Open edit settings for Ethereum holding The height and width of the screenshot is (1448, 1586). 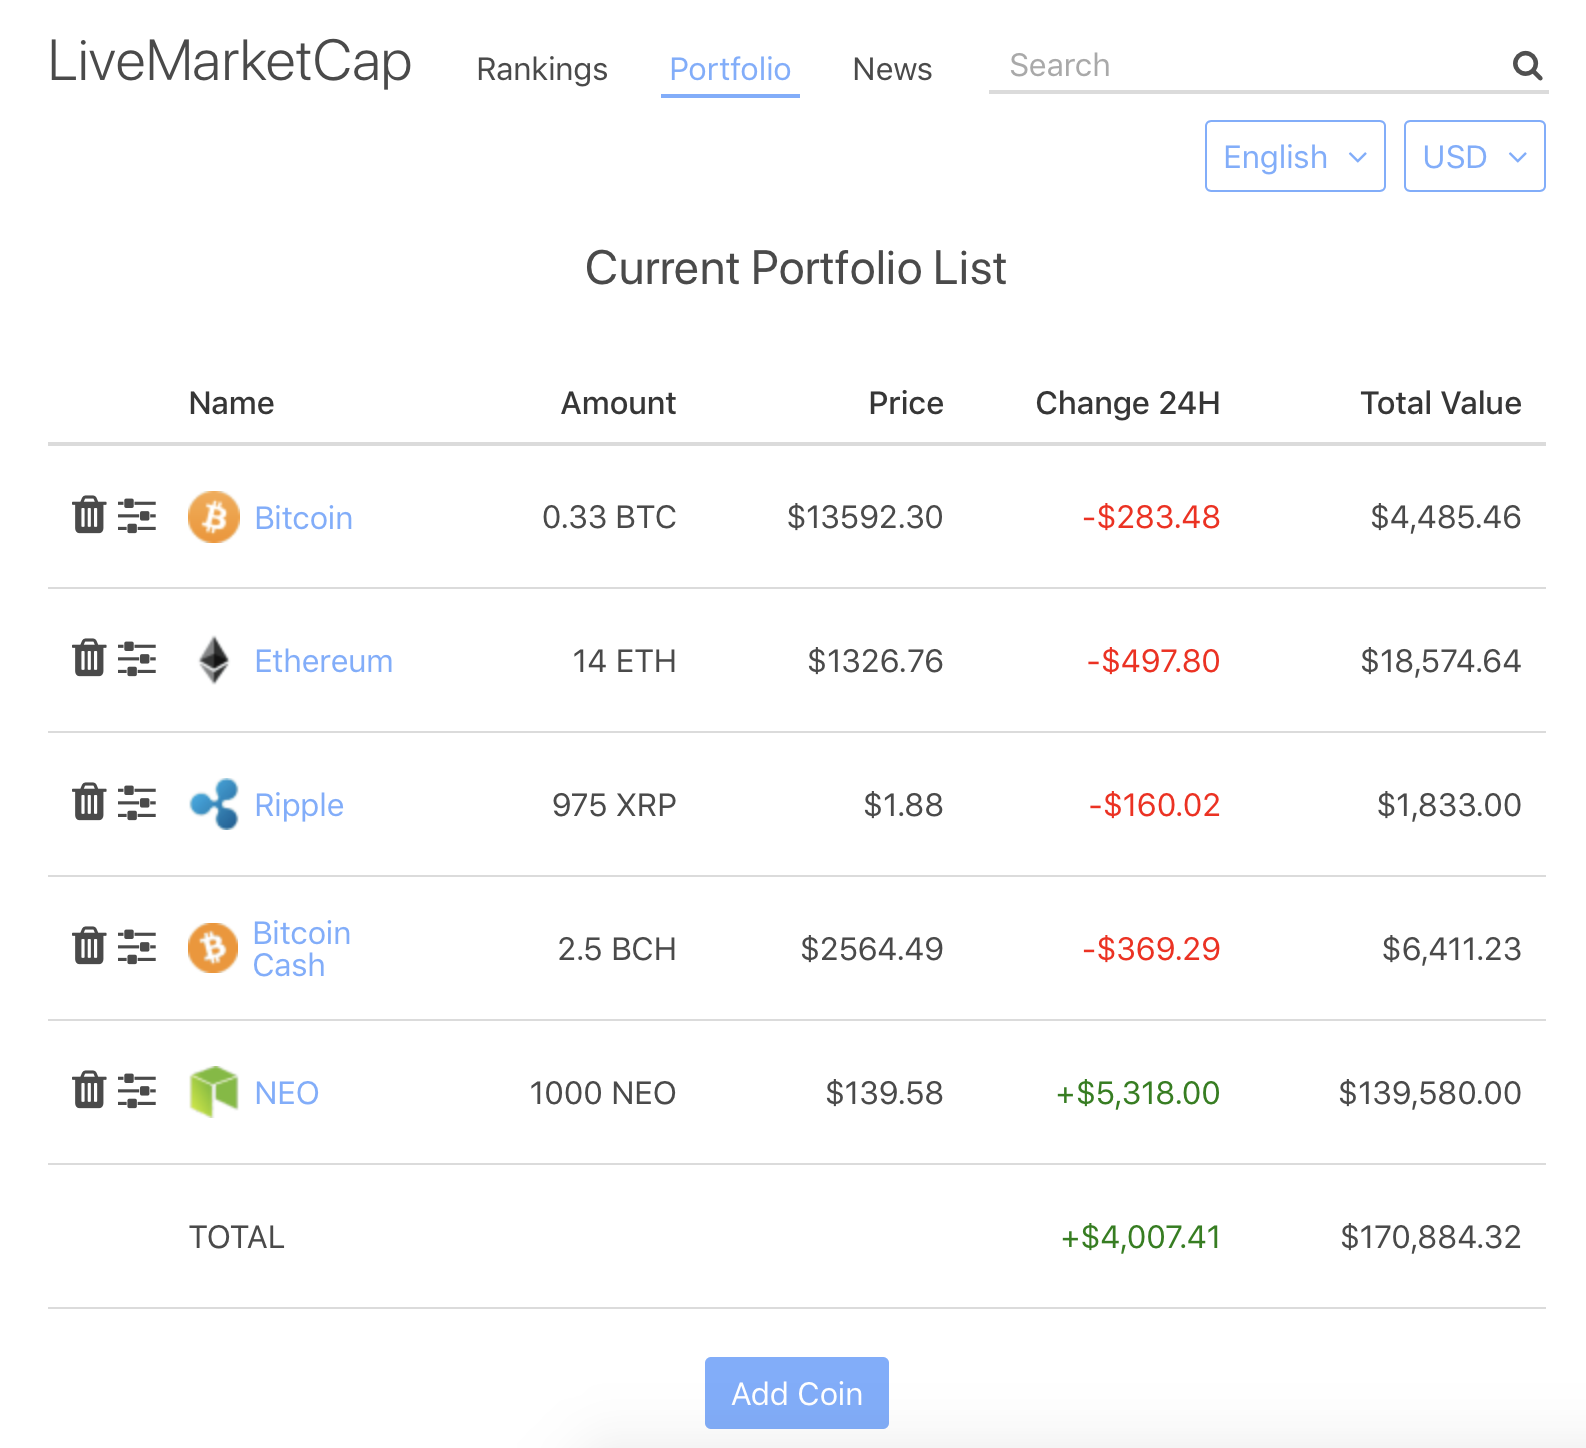(137, 660)
